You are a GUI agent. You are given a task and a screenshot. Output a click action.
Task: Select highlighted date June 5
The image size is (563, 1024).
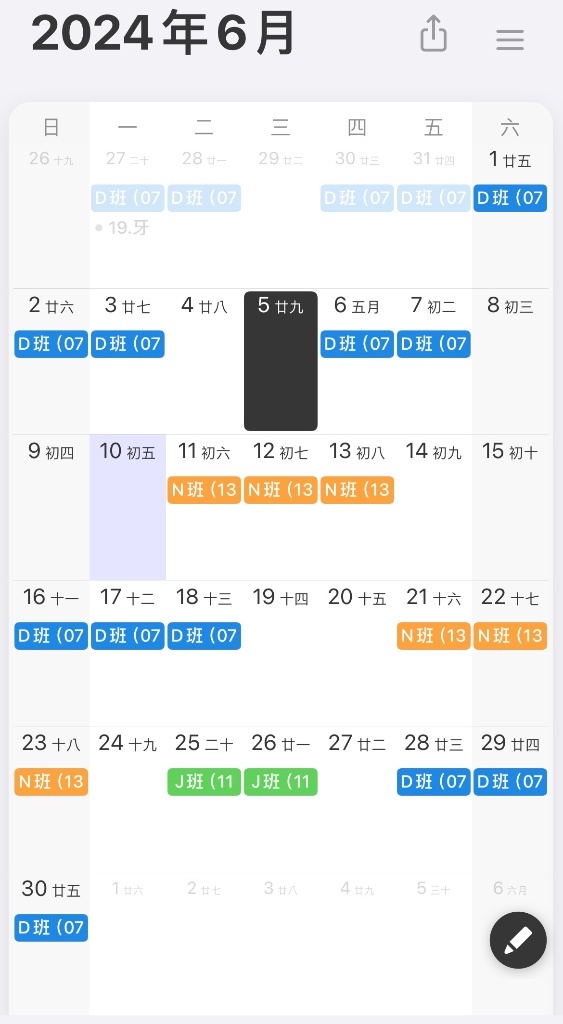click(281, 361)
